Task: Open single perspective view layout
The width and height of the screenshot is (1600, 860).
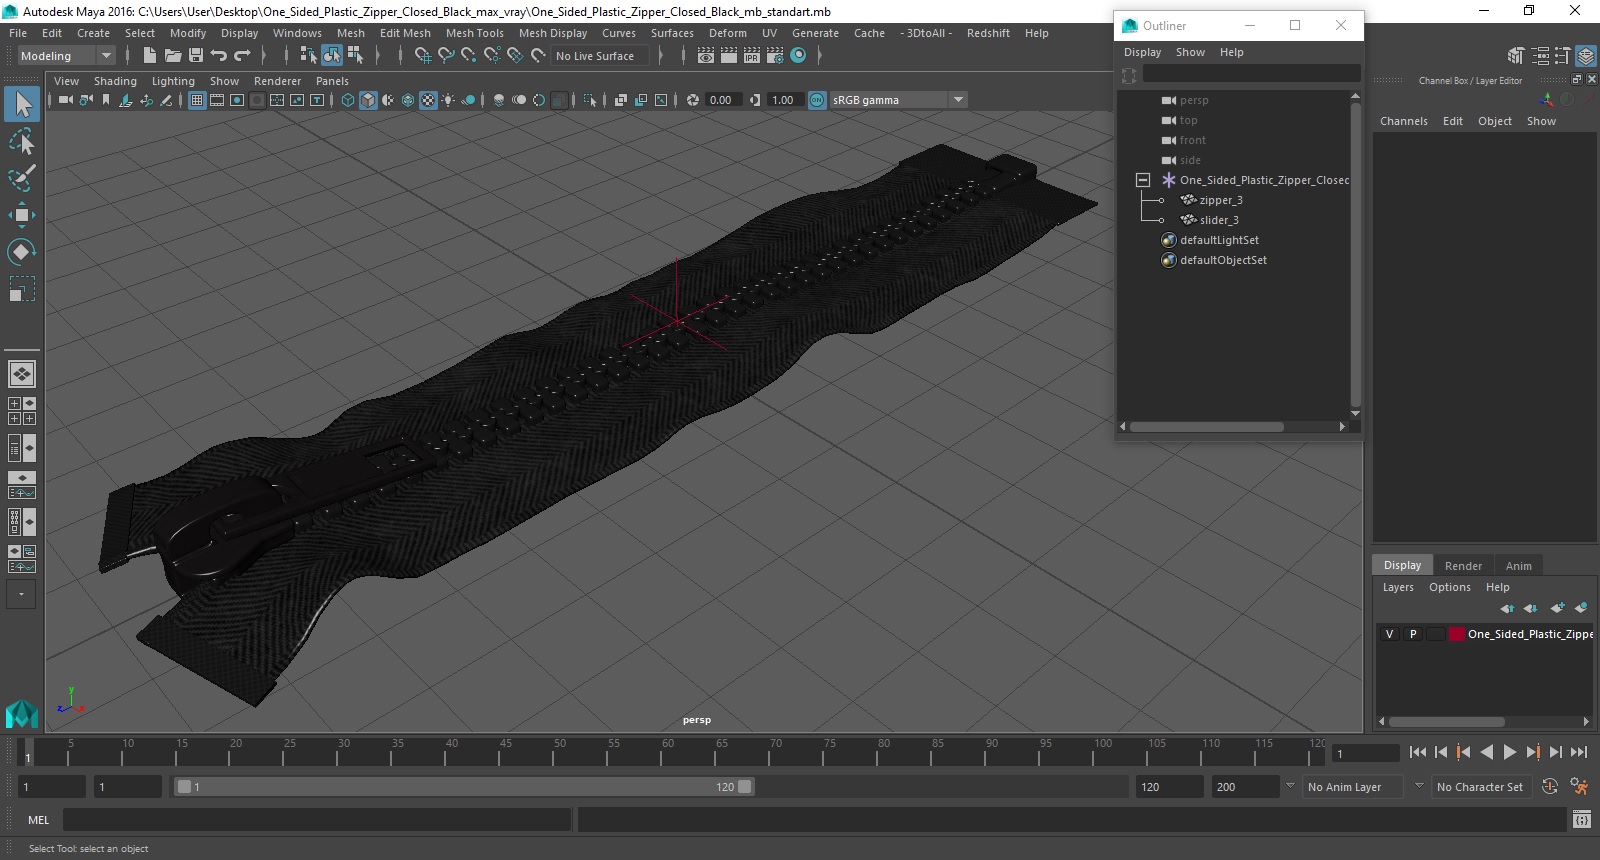Action: pyautogui.click(x=21, y=374)
